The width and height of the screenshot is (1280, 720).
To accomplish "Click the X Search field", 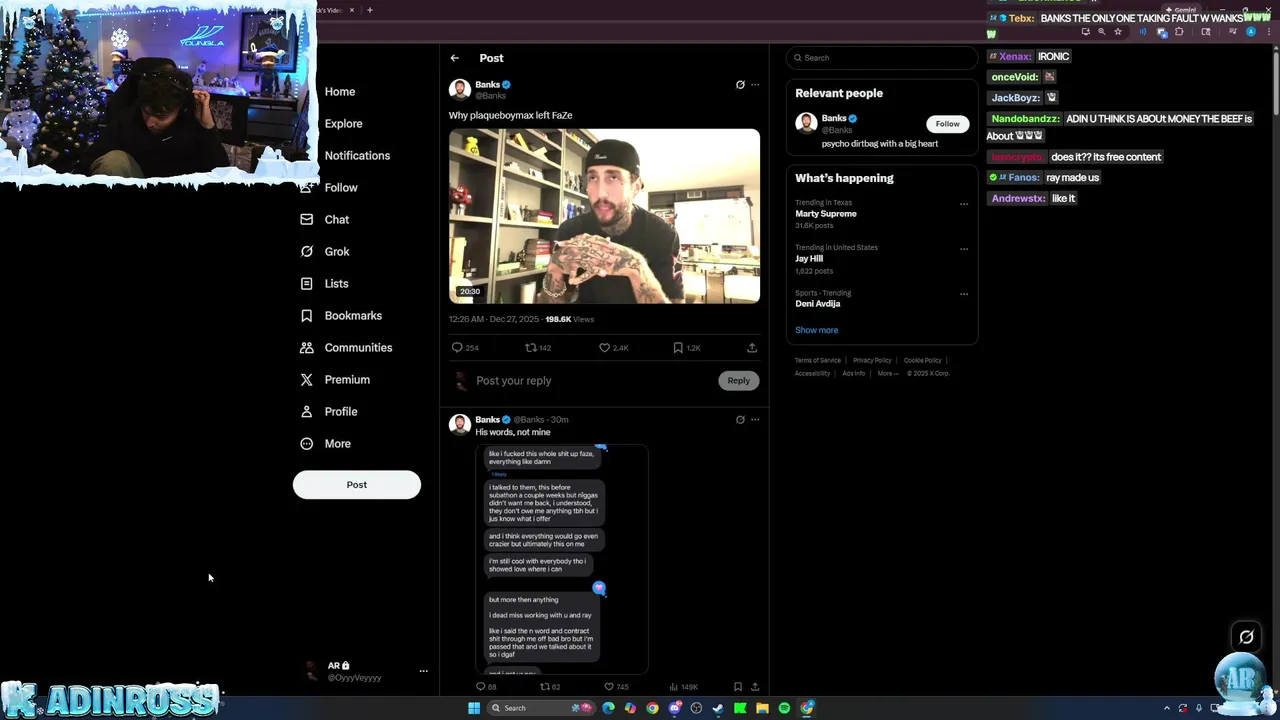I will (881, 58).
